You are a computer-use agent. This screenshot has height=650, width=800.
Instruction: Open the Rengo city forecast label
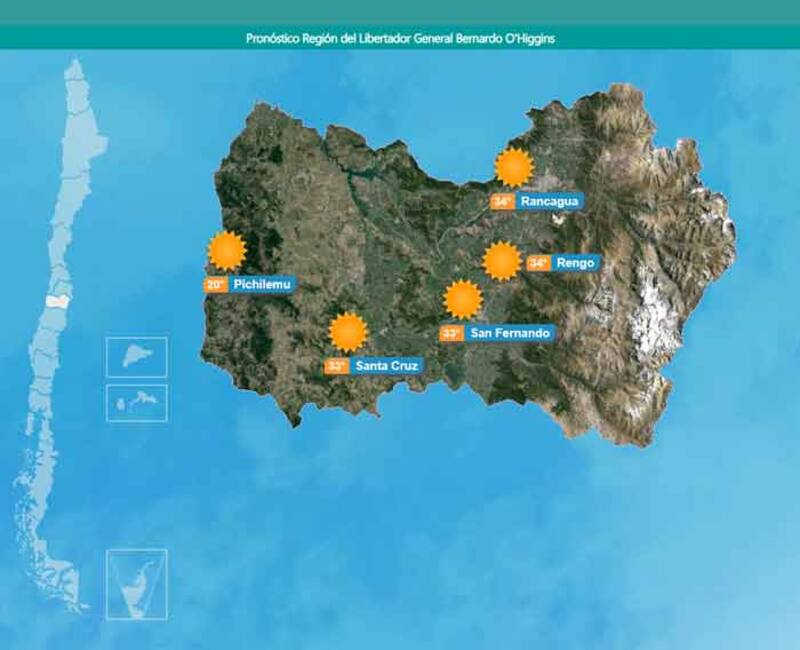(x=577, y=263)
